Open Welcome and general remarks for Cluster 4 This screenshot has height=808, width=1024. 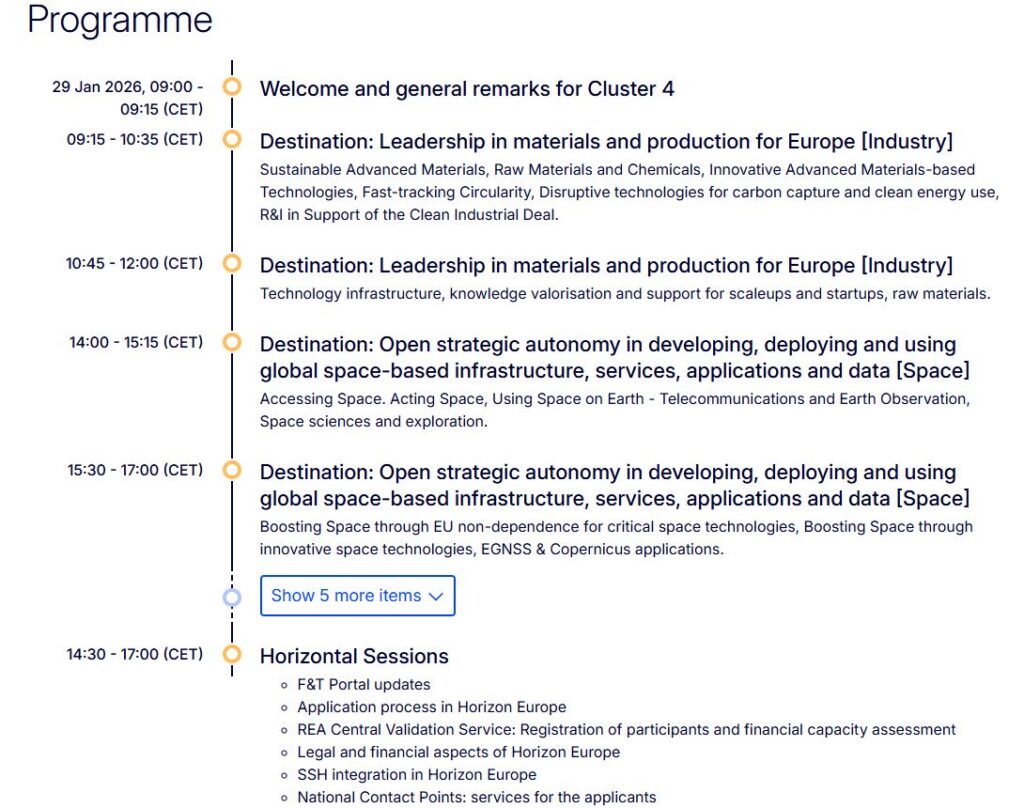point(466,89)
